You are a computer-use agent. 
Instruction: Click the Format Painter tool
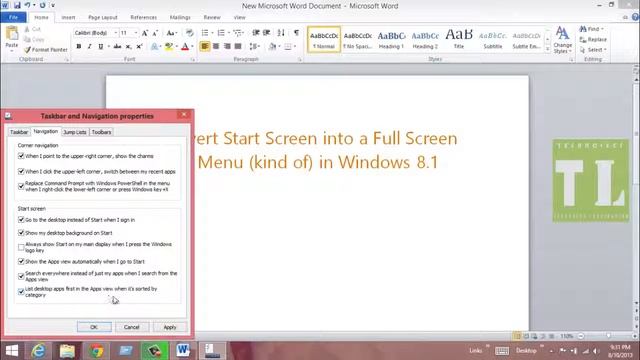[45, 49]
